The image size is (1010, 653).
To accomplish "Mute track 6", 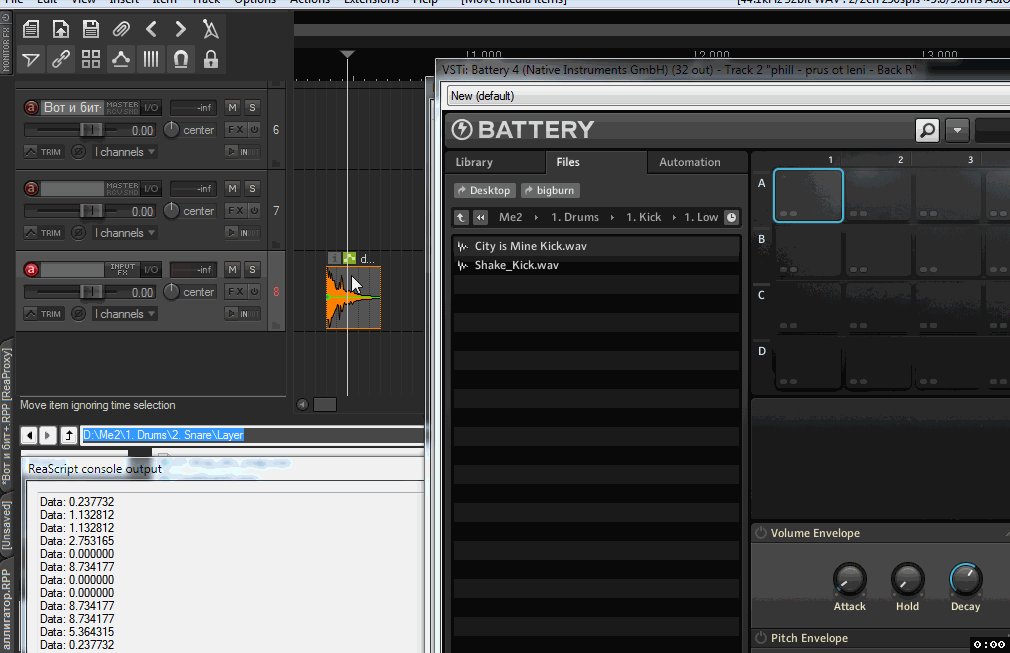I will [233, 108].
